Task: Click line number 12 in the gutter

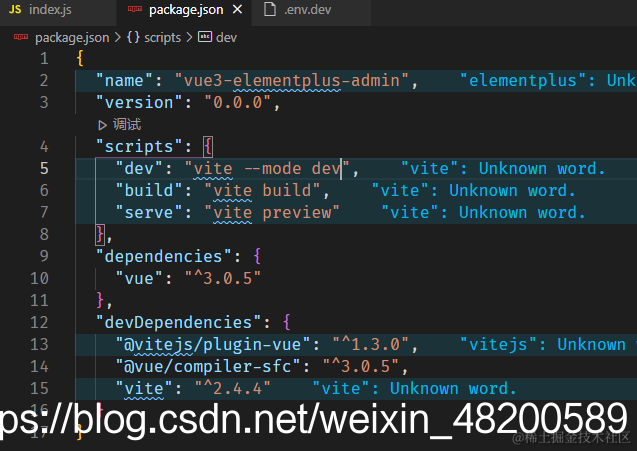Action: (x=39, y=323)
